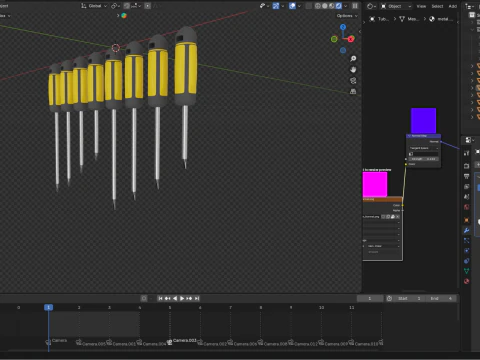Viewport: 480px width, 360px height.
Task: Click the UV map field on Normal Map node
Action: (x=424, y=154)
